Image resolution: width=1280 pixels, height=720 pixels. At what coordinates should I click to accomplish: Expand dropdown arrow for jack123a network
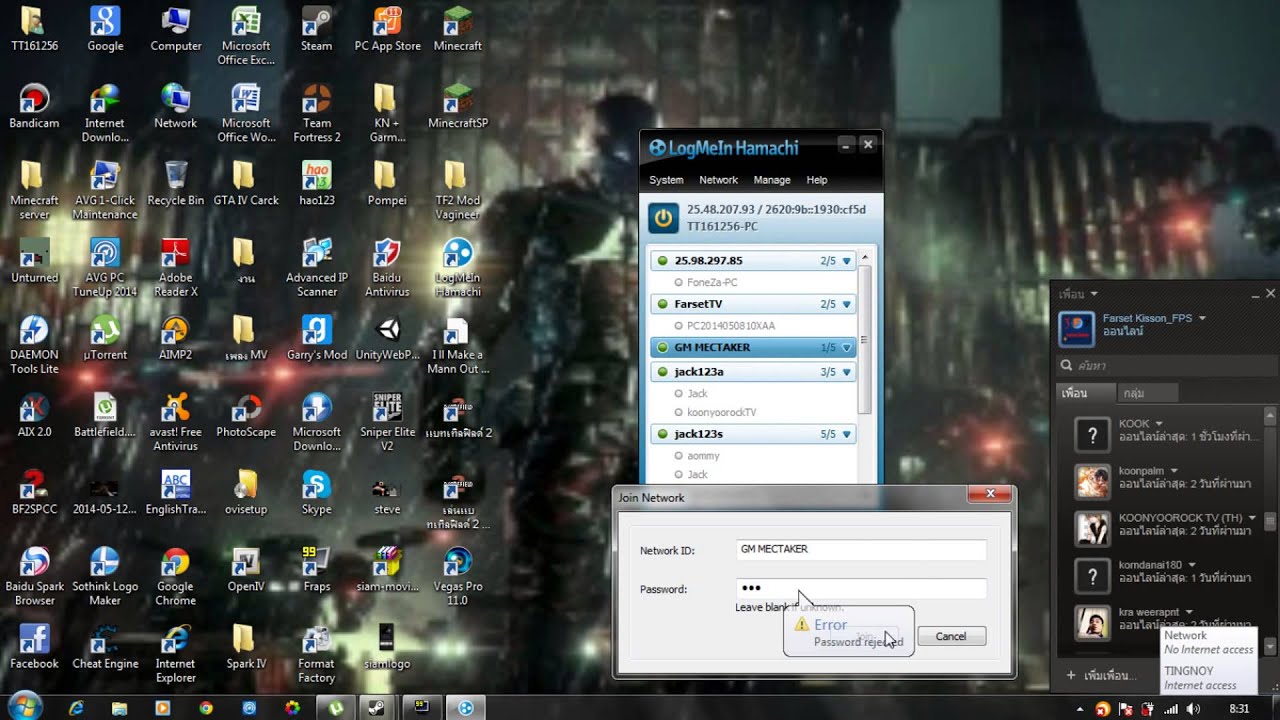pyautogui.click(x=847, y=372)
